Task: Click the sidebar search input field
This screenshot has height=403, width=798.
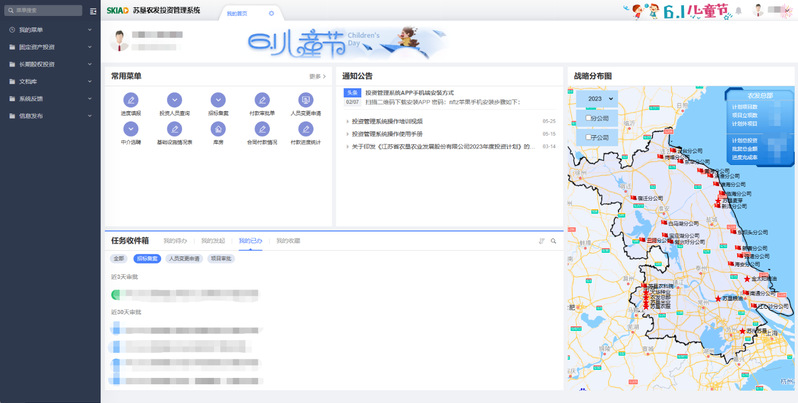Action: coord(48,11)
